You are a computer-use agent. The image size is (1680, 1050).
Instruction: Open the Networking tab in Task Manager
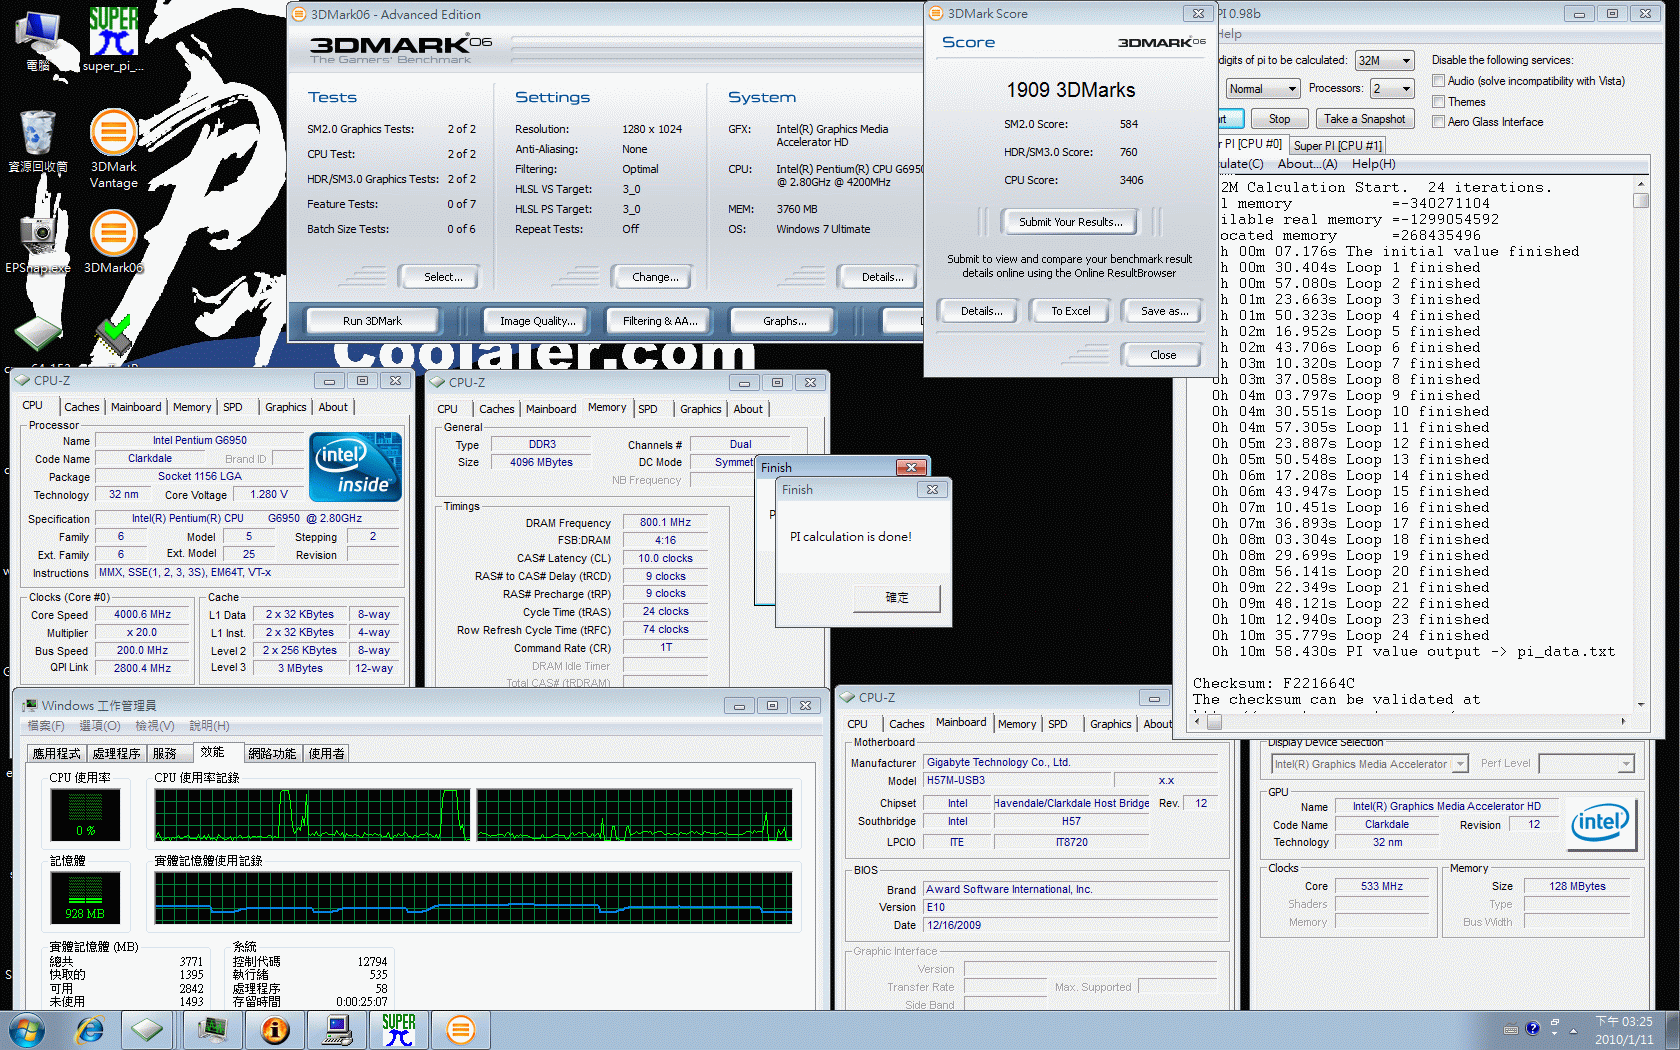coord(272,754)
